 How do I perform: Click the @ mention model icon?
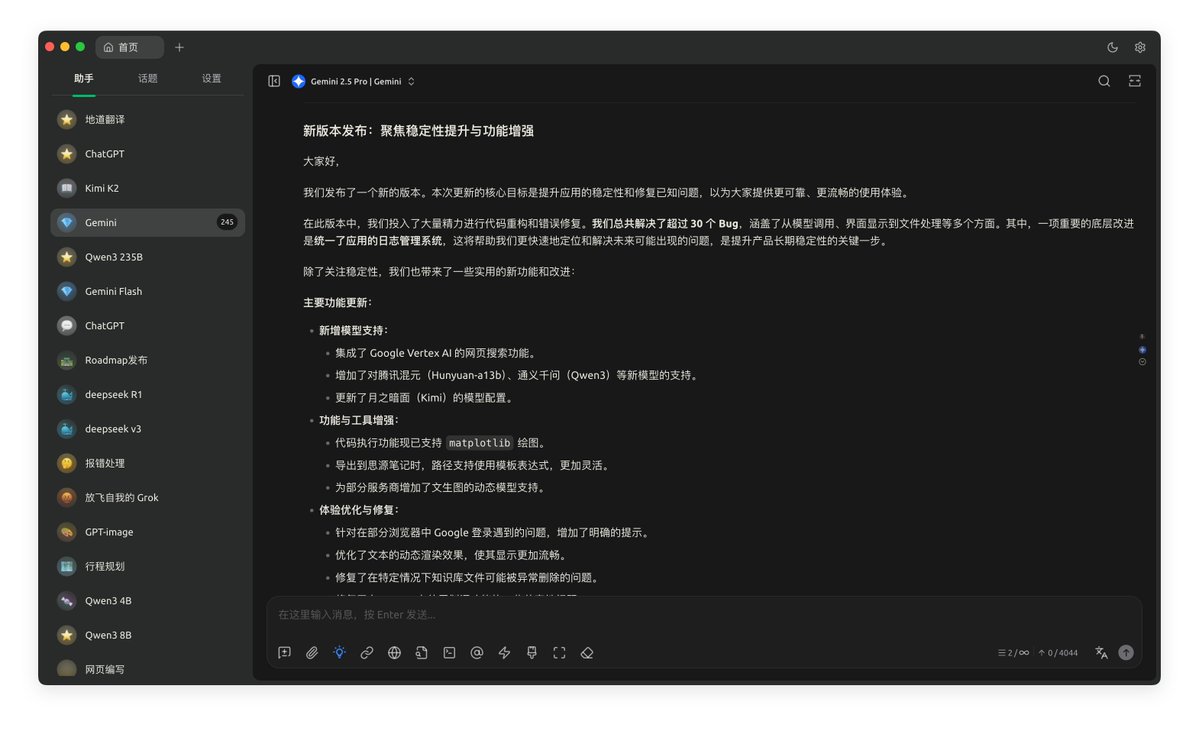pos(477,652)
